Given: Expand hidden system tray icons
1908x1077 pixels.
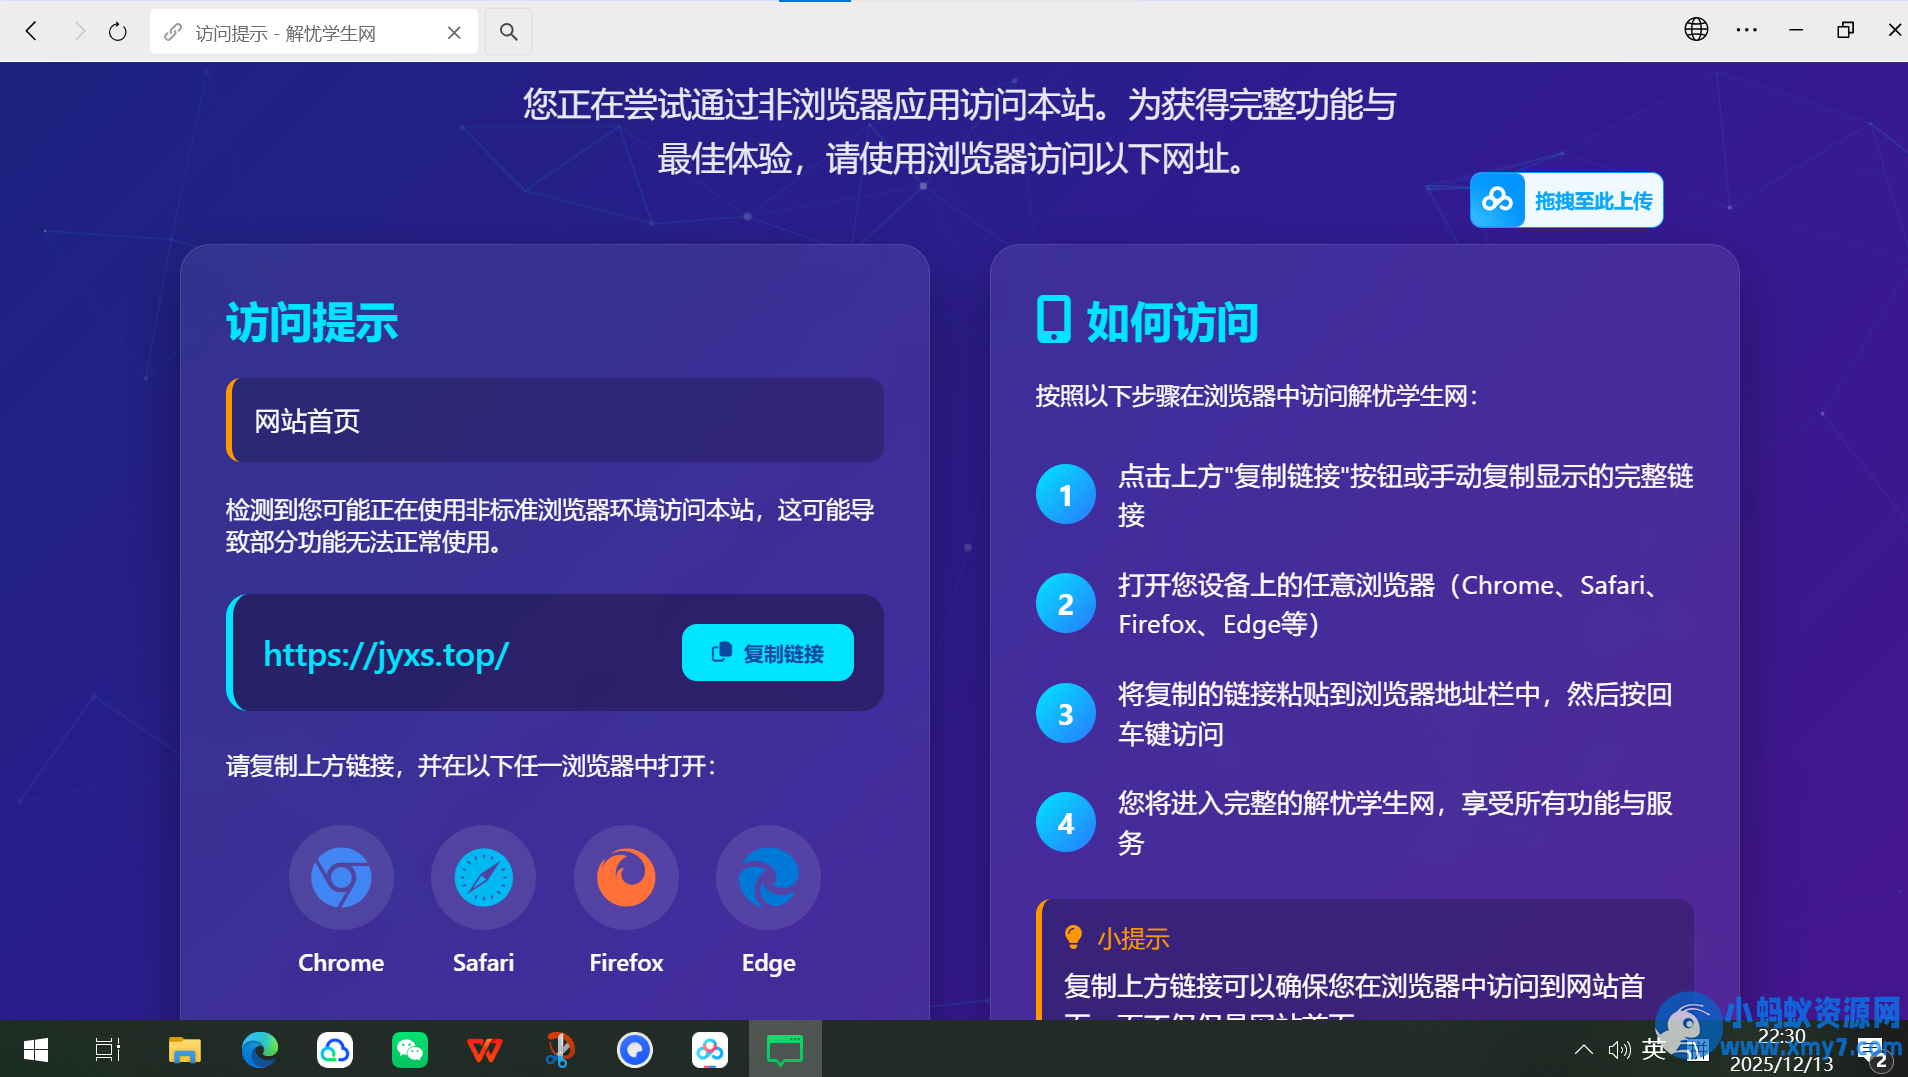Looking at the screenshot, I should pyautogui.click(x=1584, y=1049).
